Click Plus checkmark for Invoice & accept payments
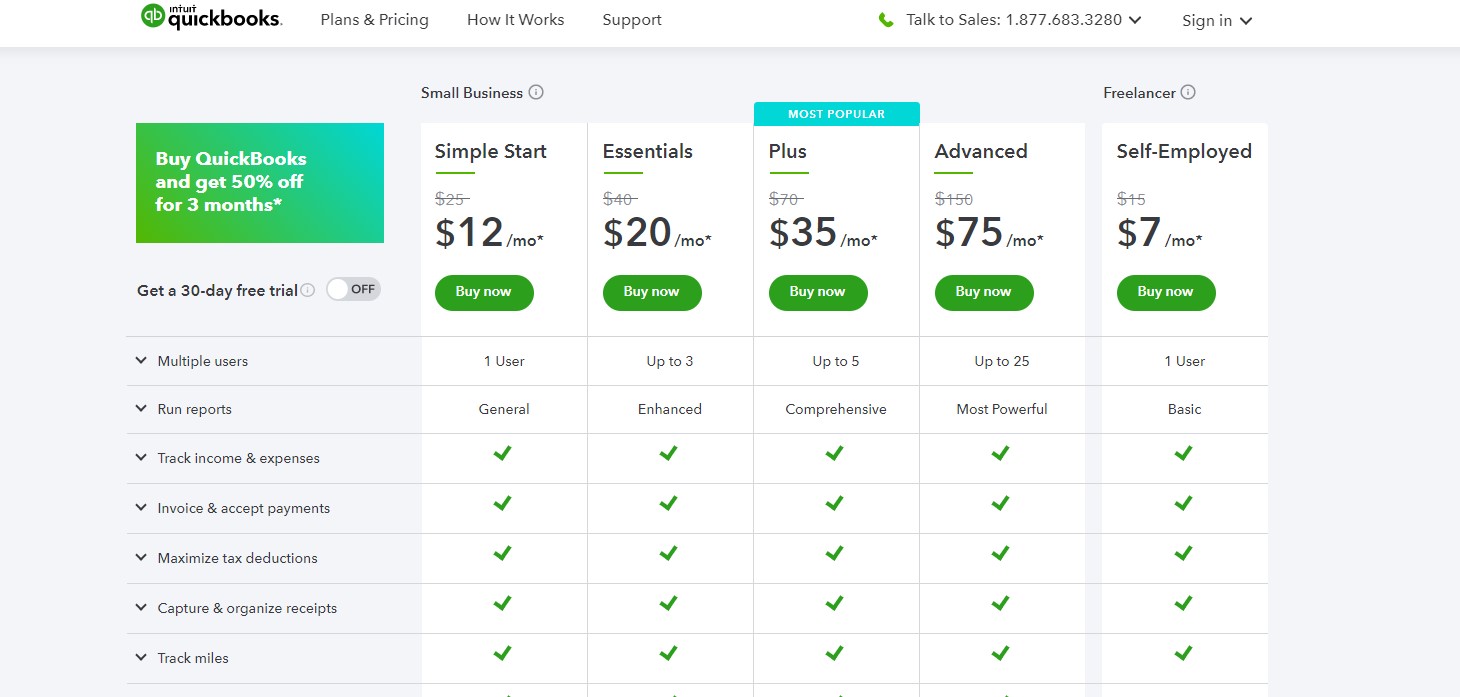 click(835, 503)
